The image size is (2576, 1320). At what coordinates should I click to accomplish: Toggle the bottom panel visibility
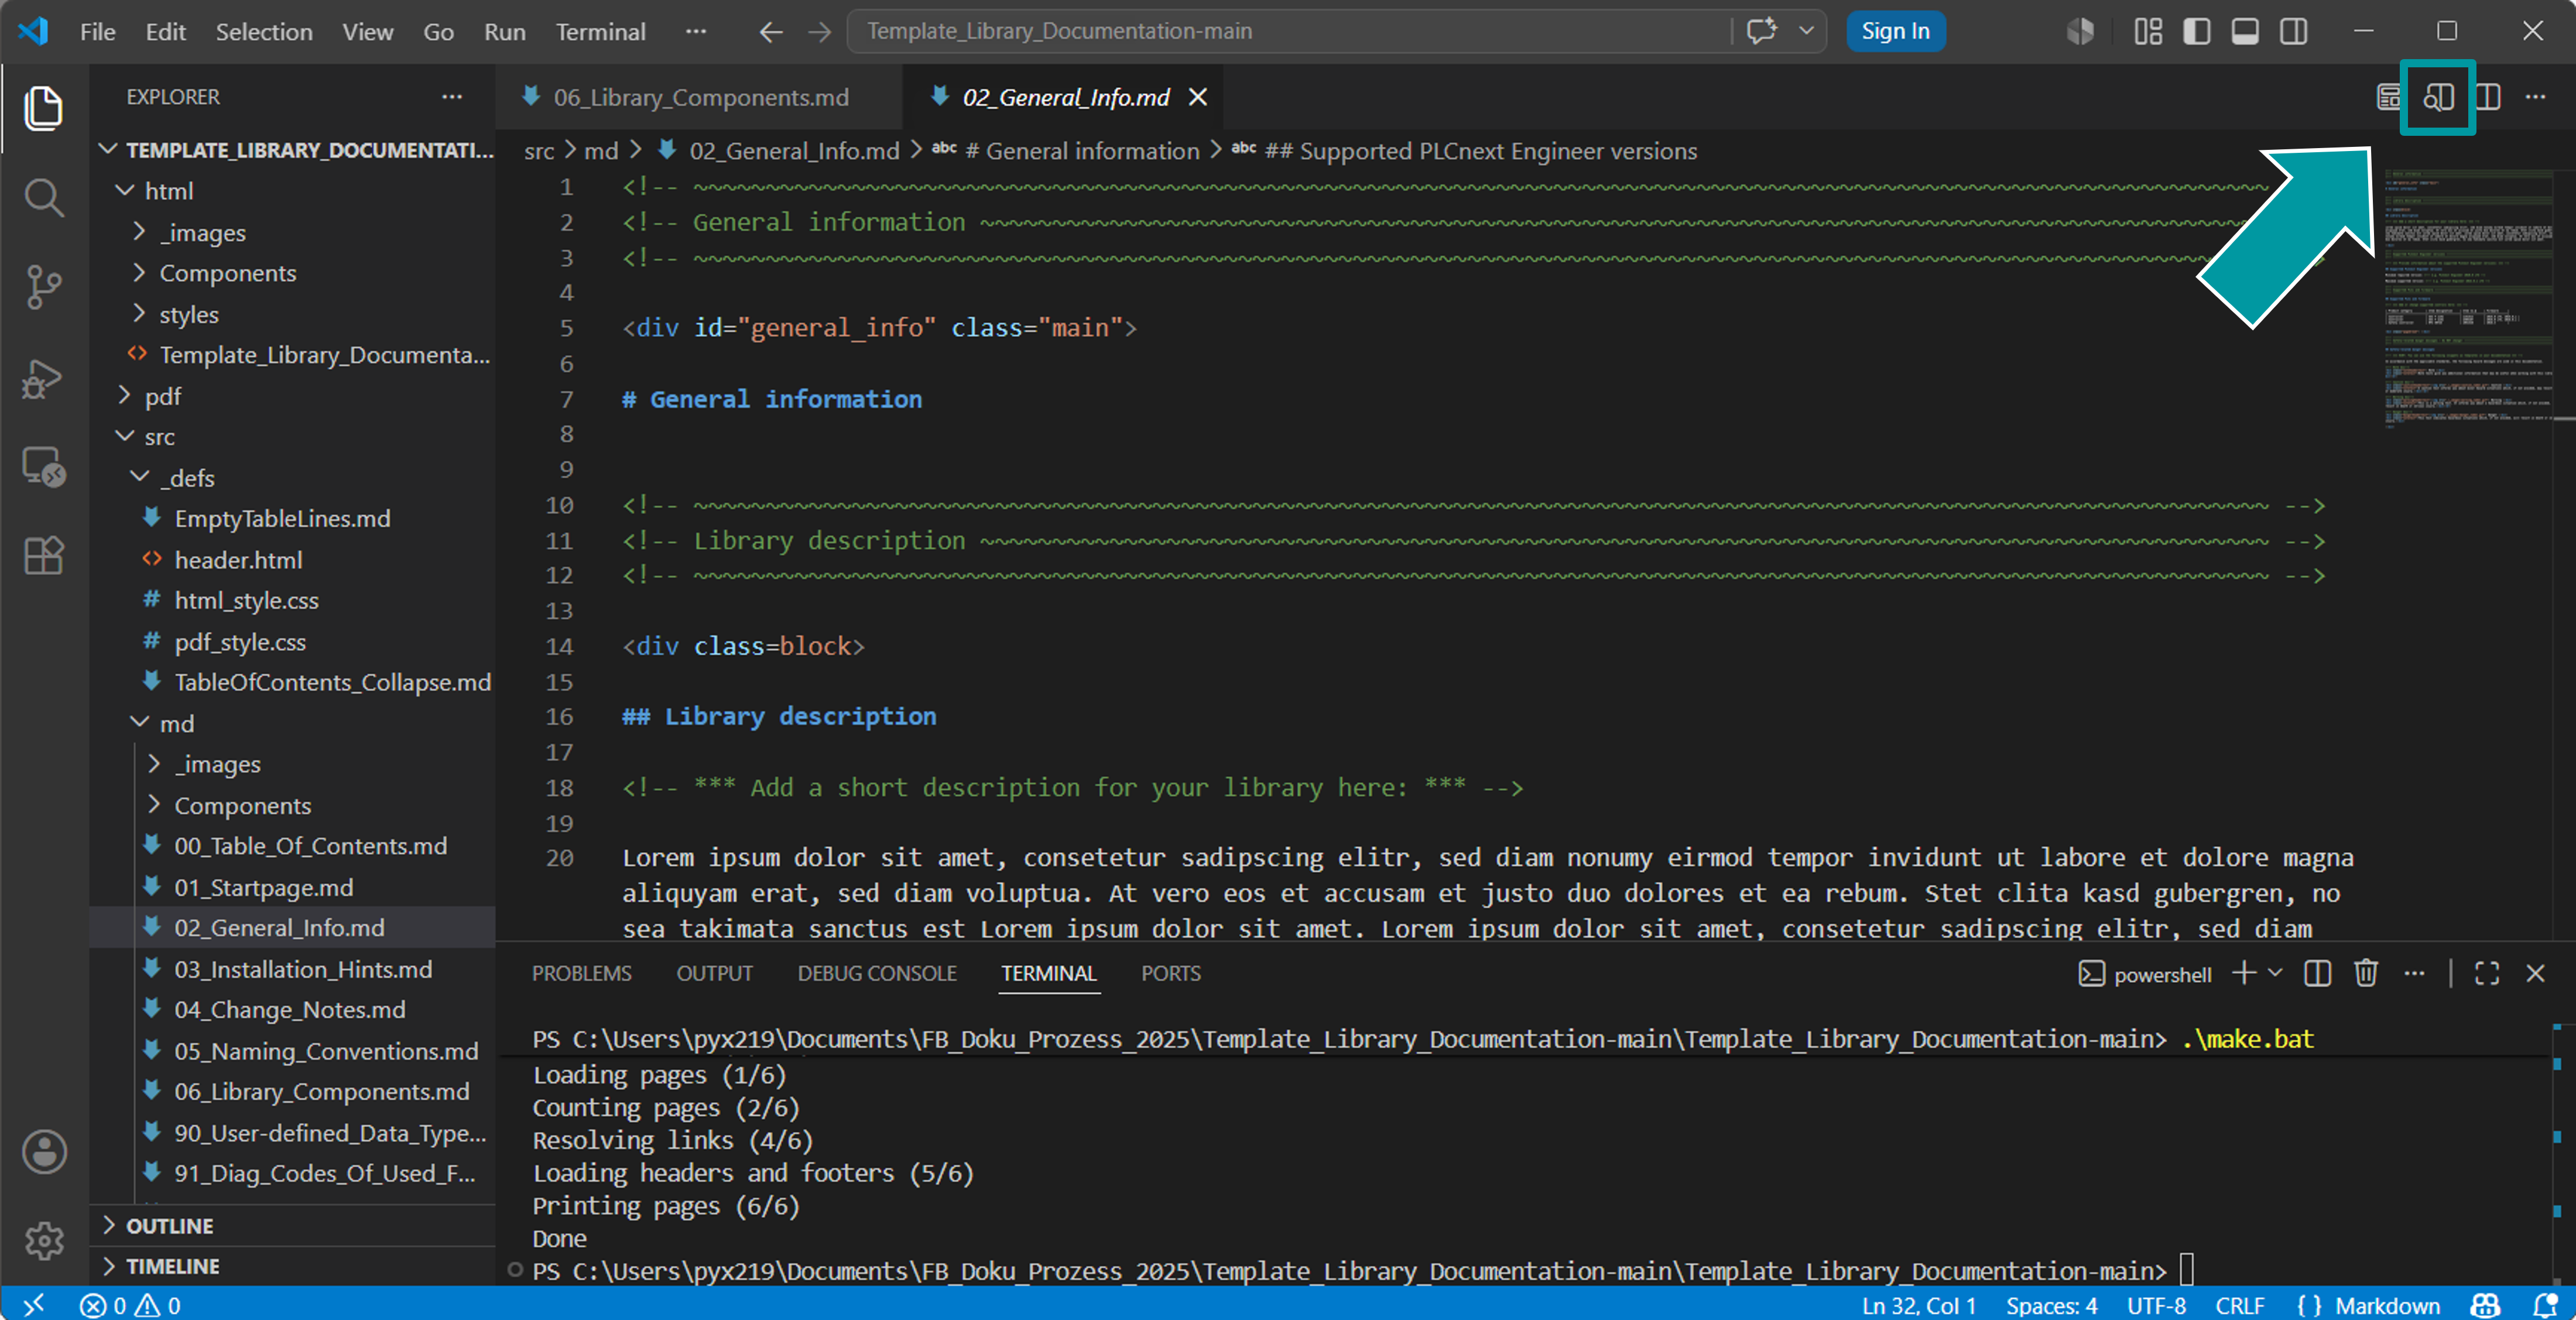pyautogui.click(x=2245, y=31)
